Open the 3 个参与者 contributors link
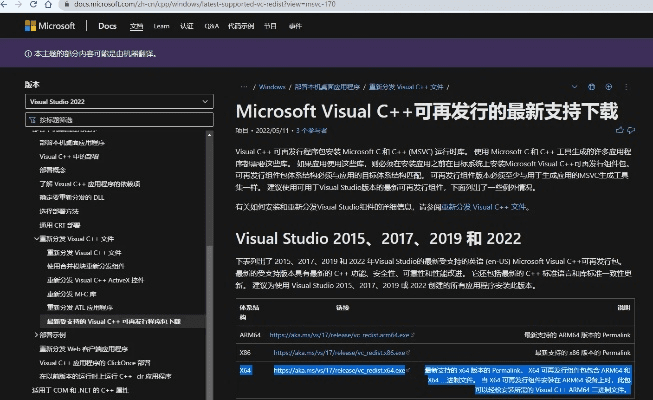 tap(312, 130)
